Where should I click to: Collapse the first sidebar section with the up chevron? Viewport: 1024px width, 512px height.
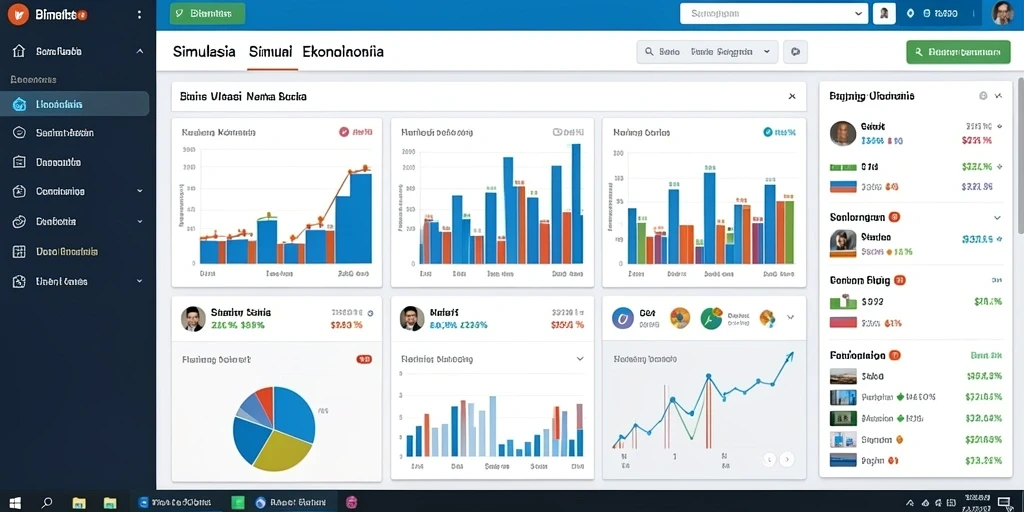[140, 51]
